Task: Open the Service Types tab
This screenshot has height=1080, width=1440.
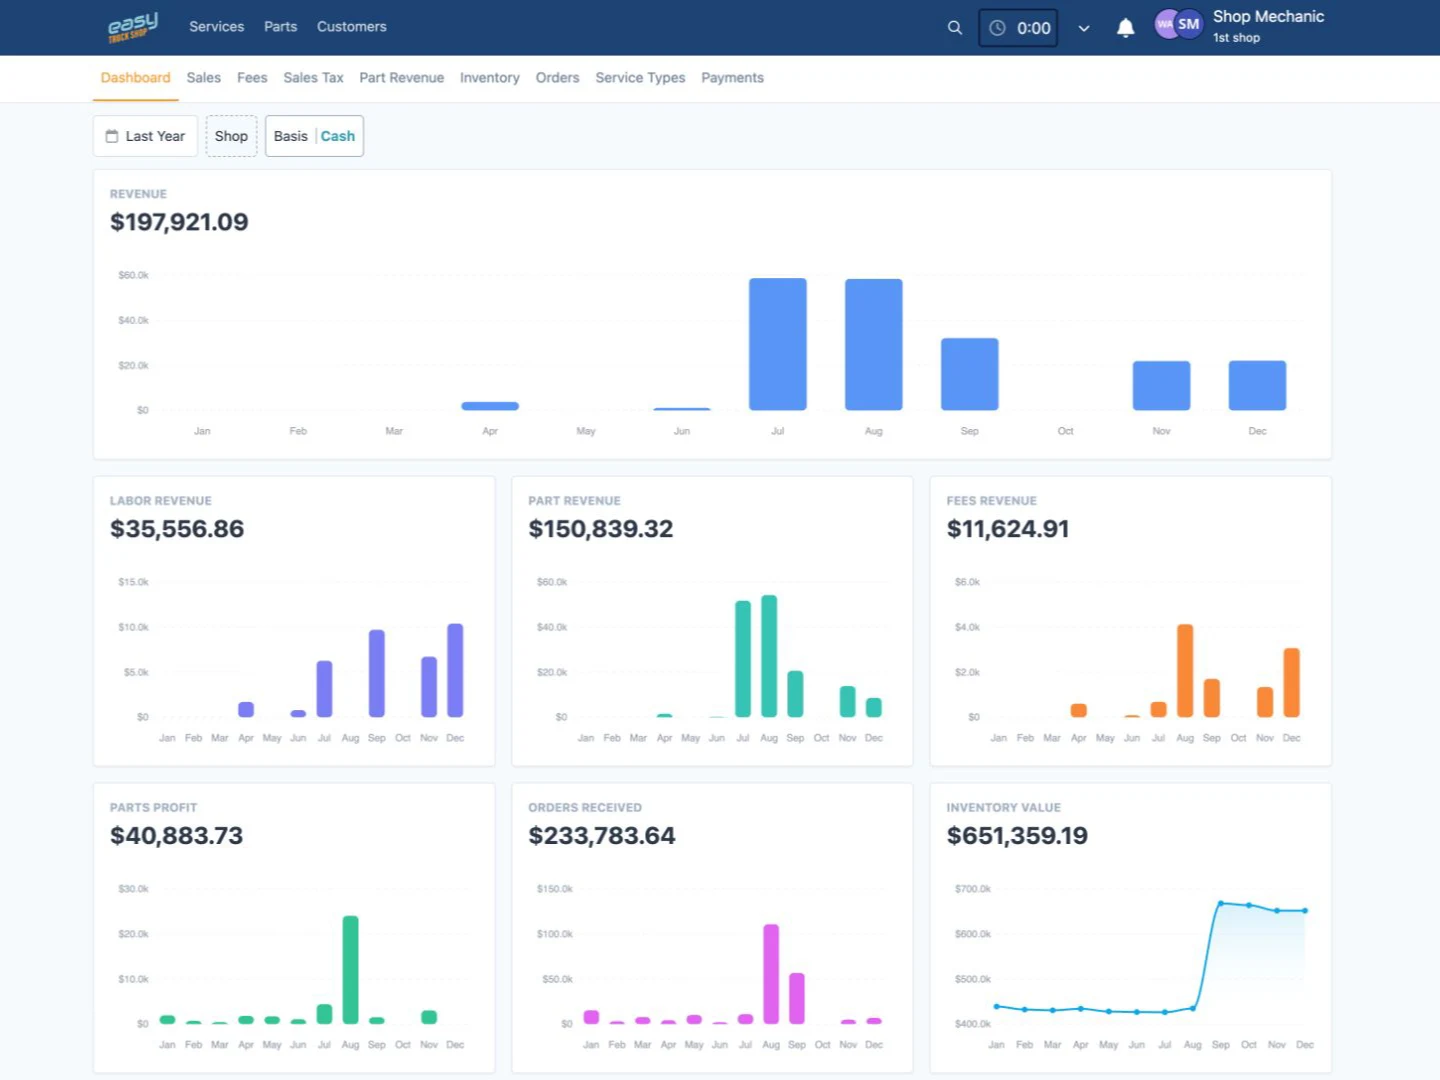Action: (640, 78)
